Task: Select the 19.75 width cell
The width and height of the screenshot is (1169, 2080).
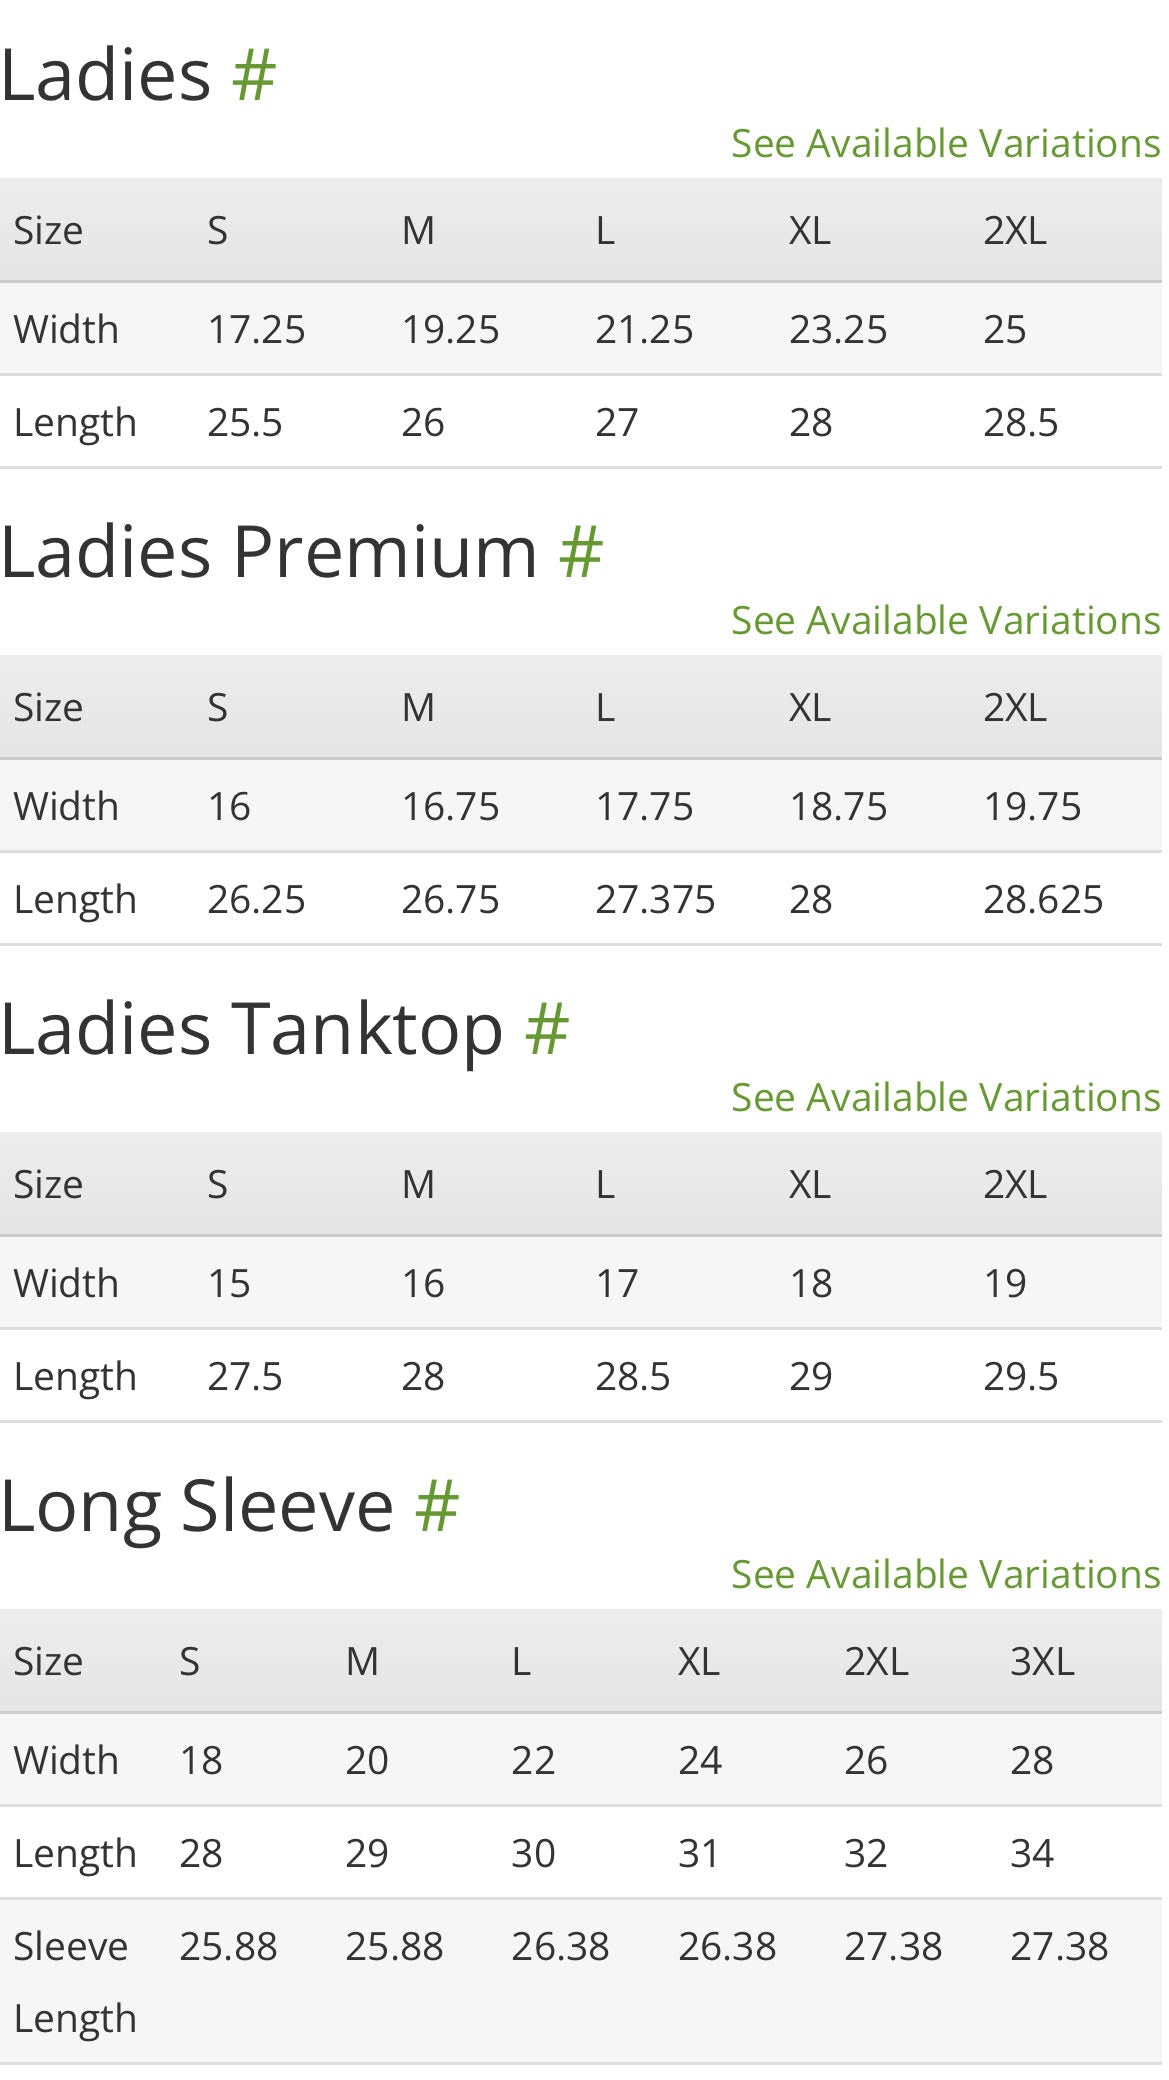Action: click(1032, 807)
